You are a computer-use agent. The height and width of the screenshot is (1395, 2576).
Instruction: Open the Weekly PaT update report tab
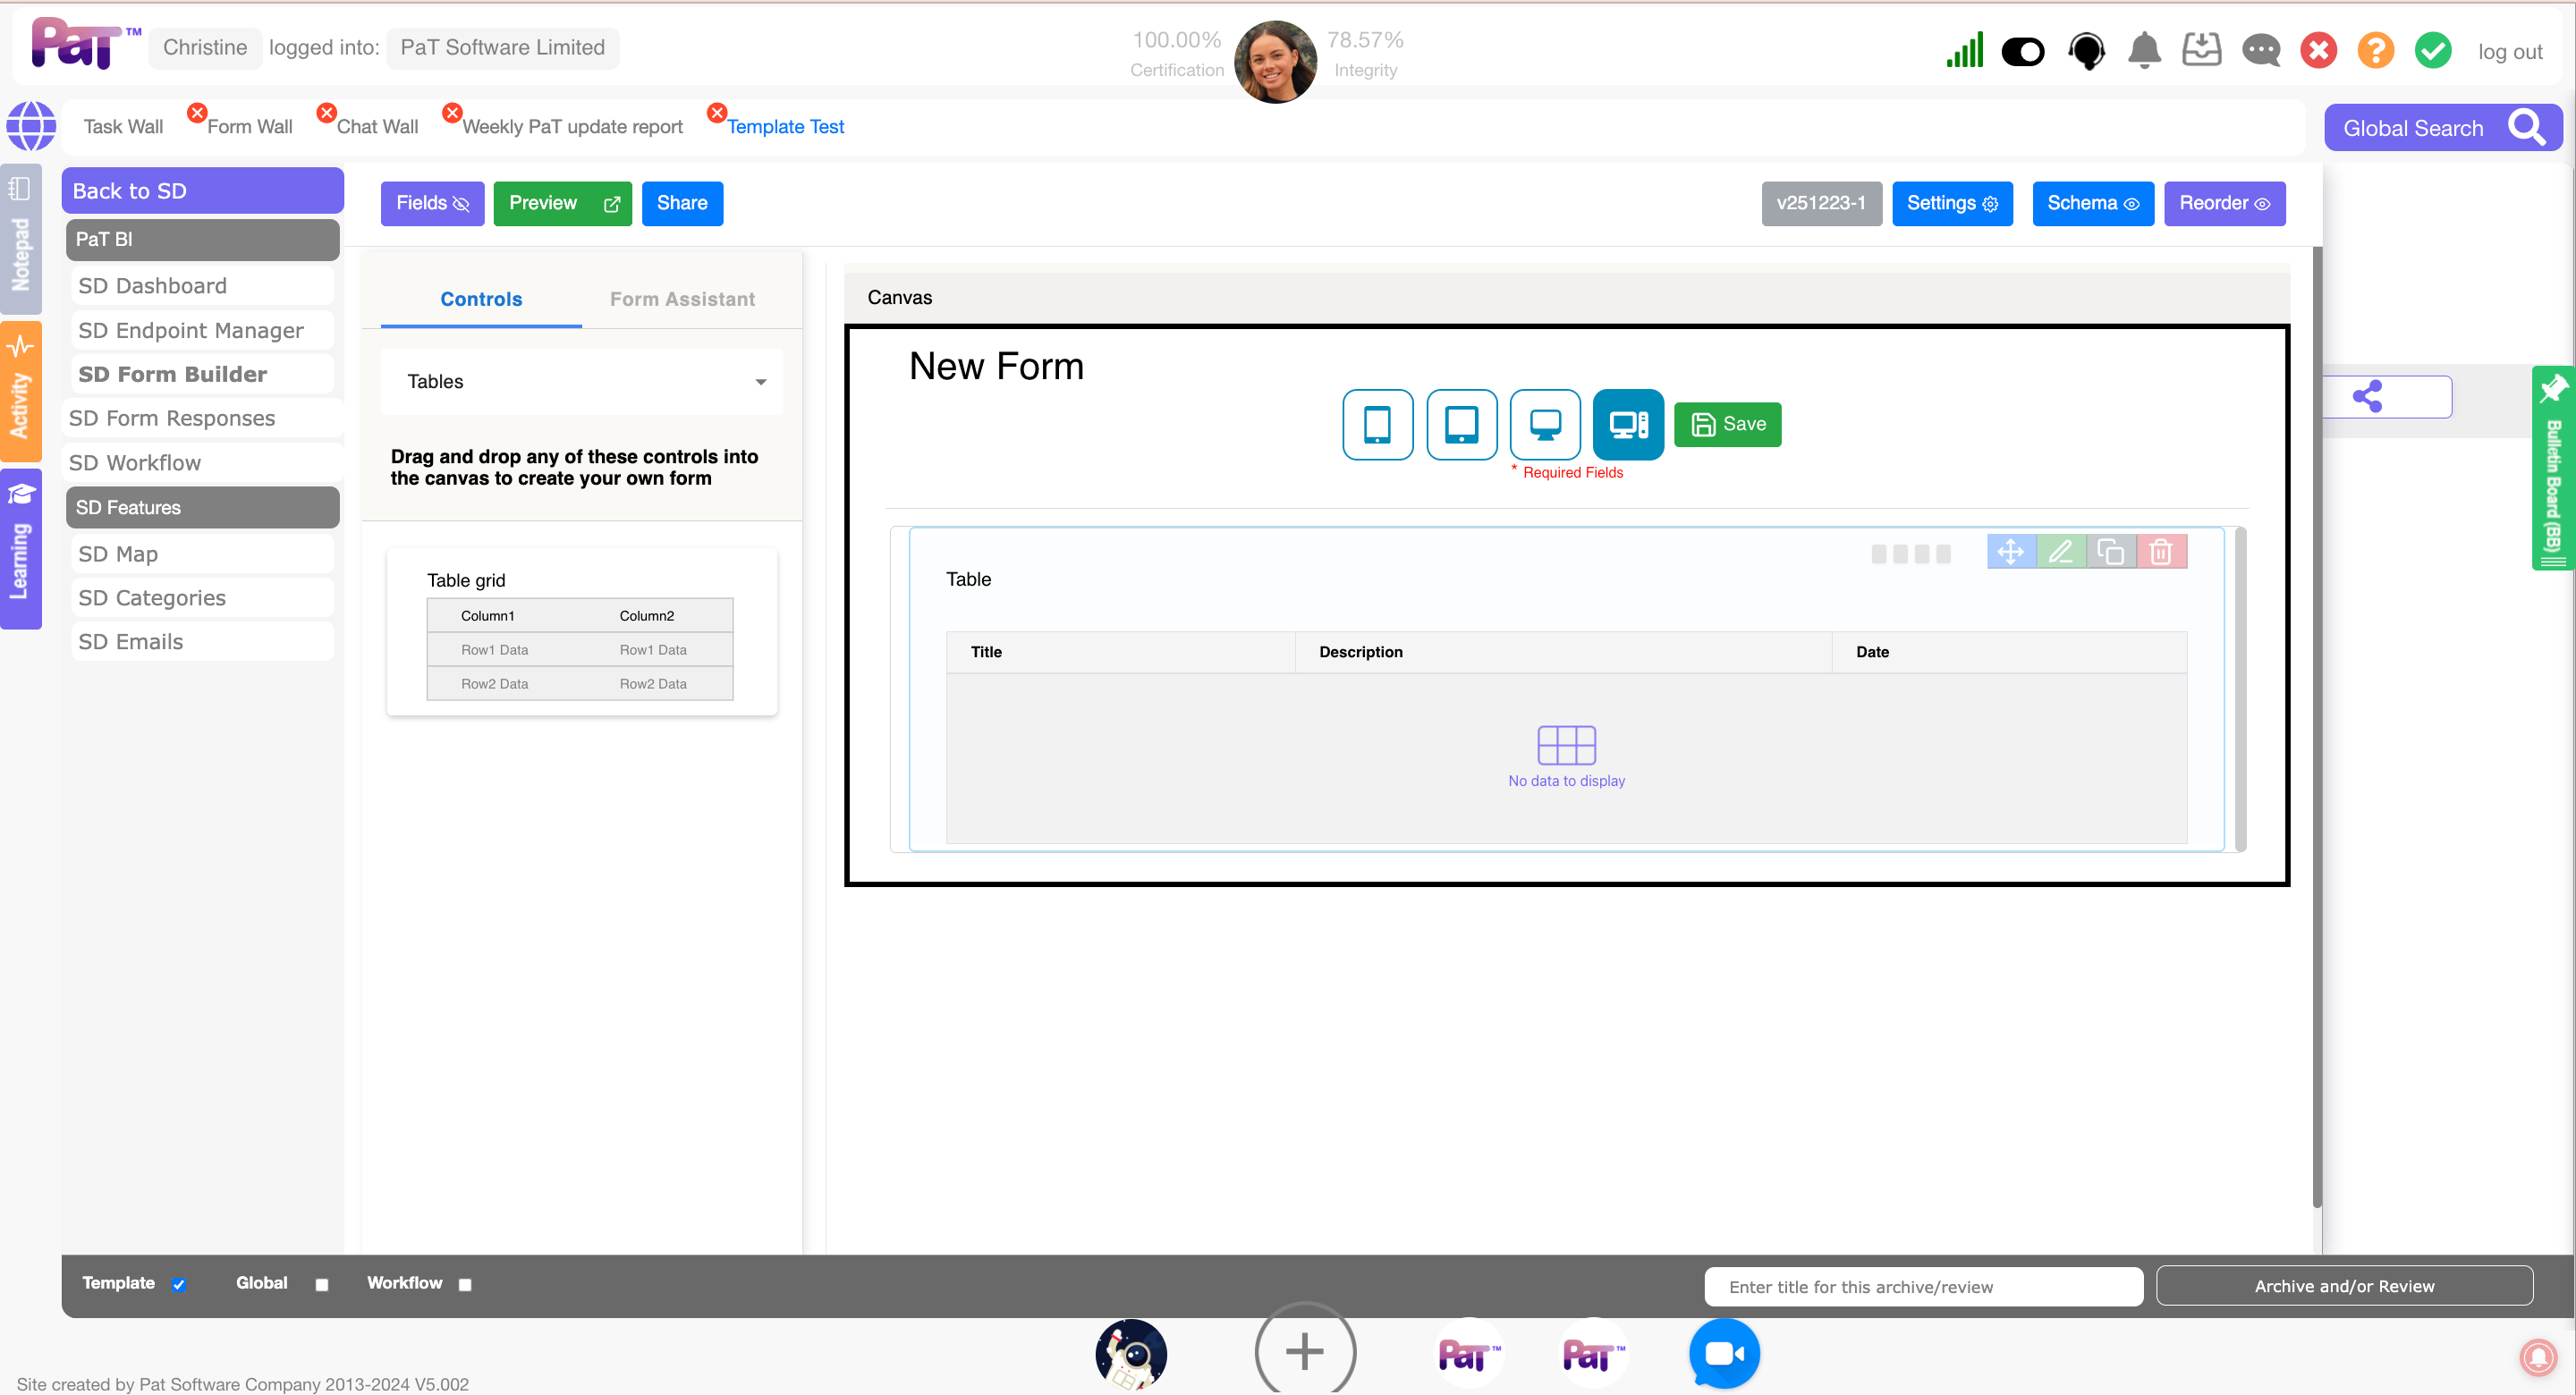[x=572, y=127]
